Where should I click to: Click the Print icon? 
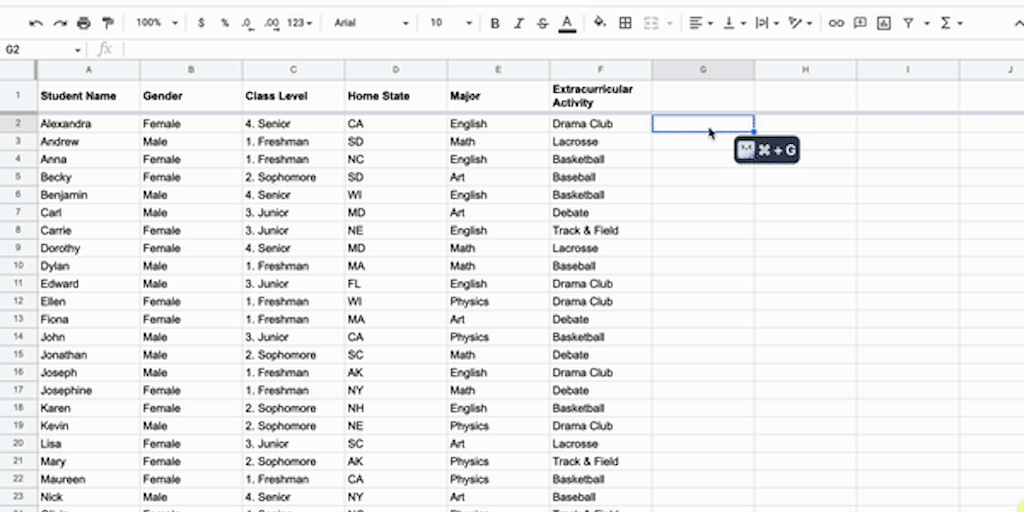[x=83, y=23]
